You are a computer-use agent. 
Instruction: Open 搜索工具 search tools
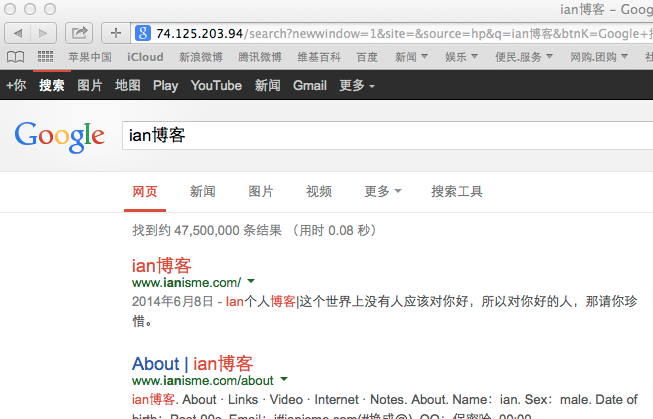click(457, 192)
